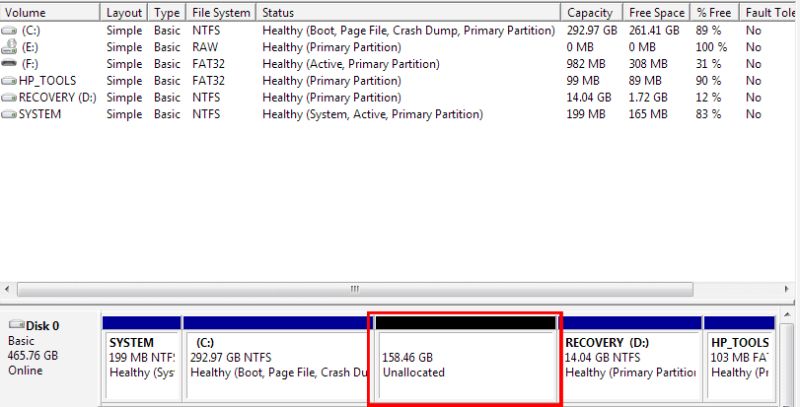Select the RECOVERY (D:) 14.04 GB partition block

(x=632, y=359)
